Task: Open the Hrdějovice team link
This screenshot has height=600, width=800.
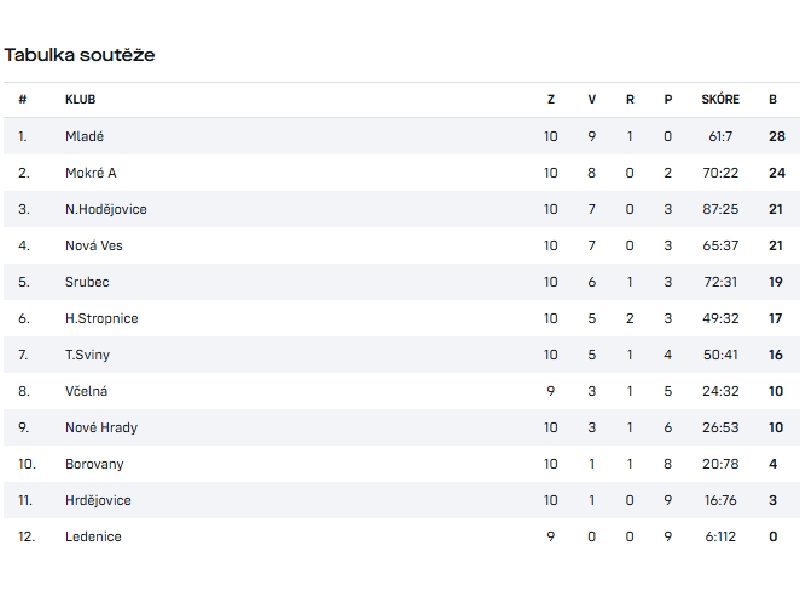Action: click(98, 500)
